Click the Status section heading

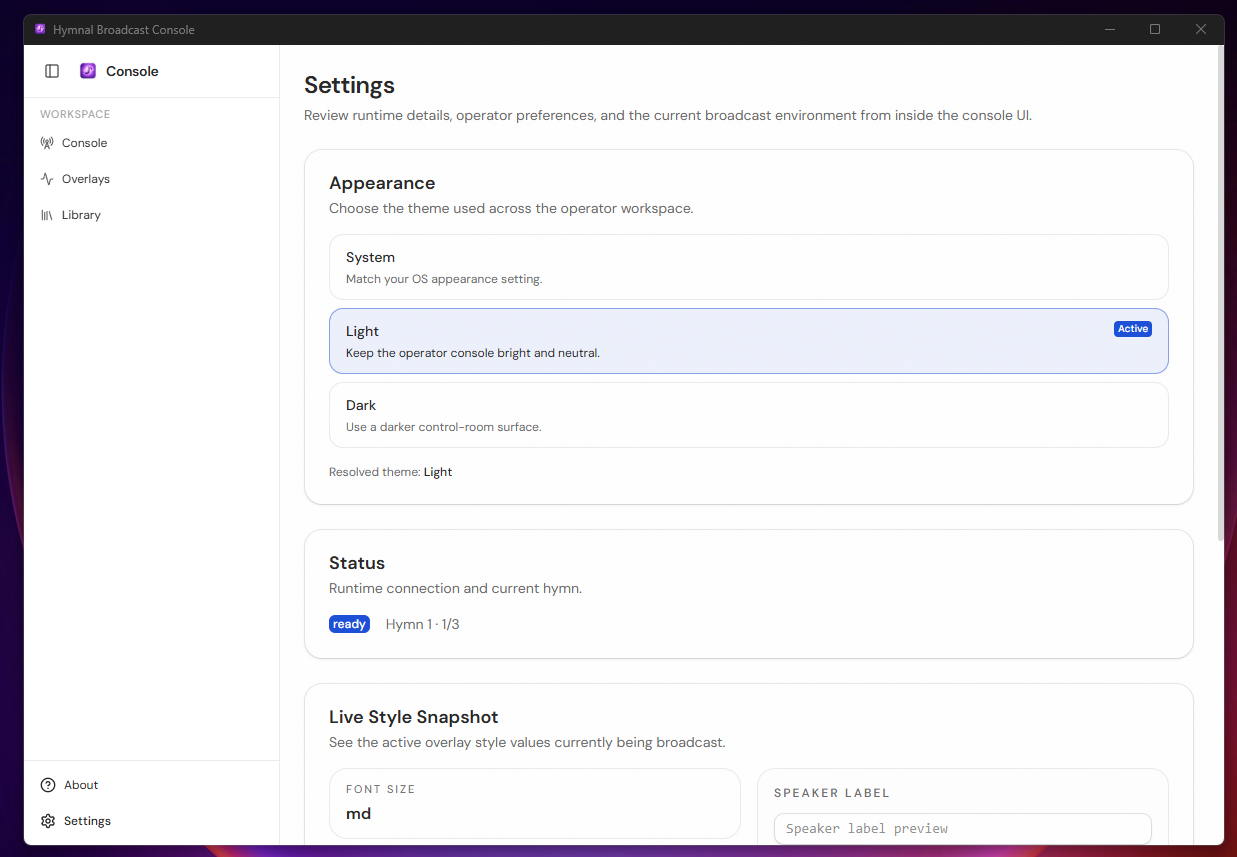(357, 563)
